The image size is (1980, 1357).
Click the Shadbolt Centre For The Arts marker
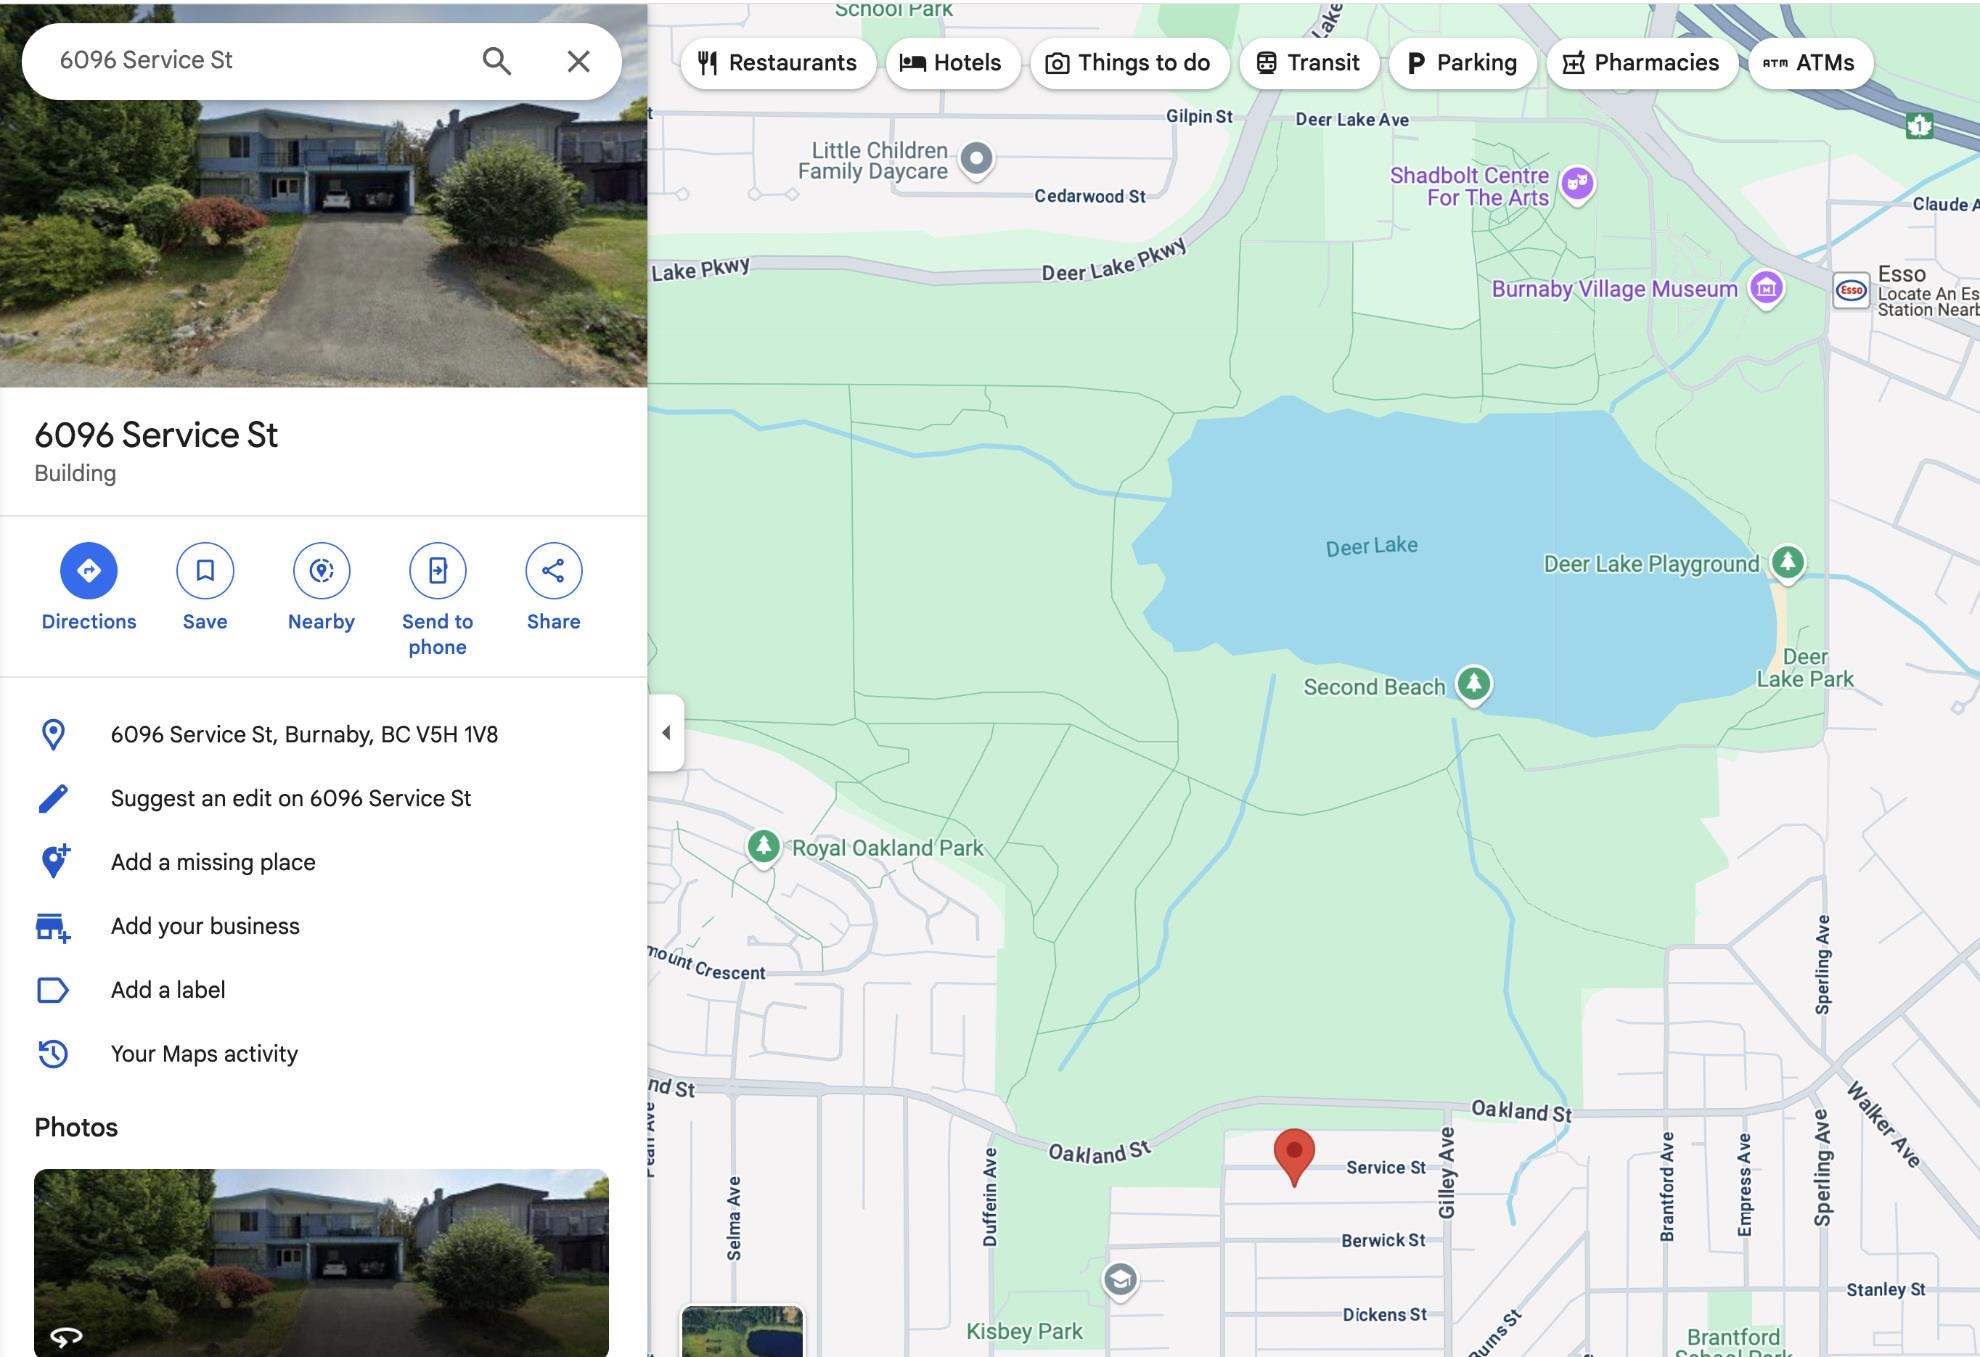point(1578,184)
